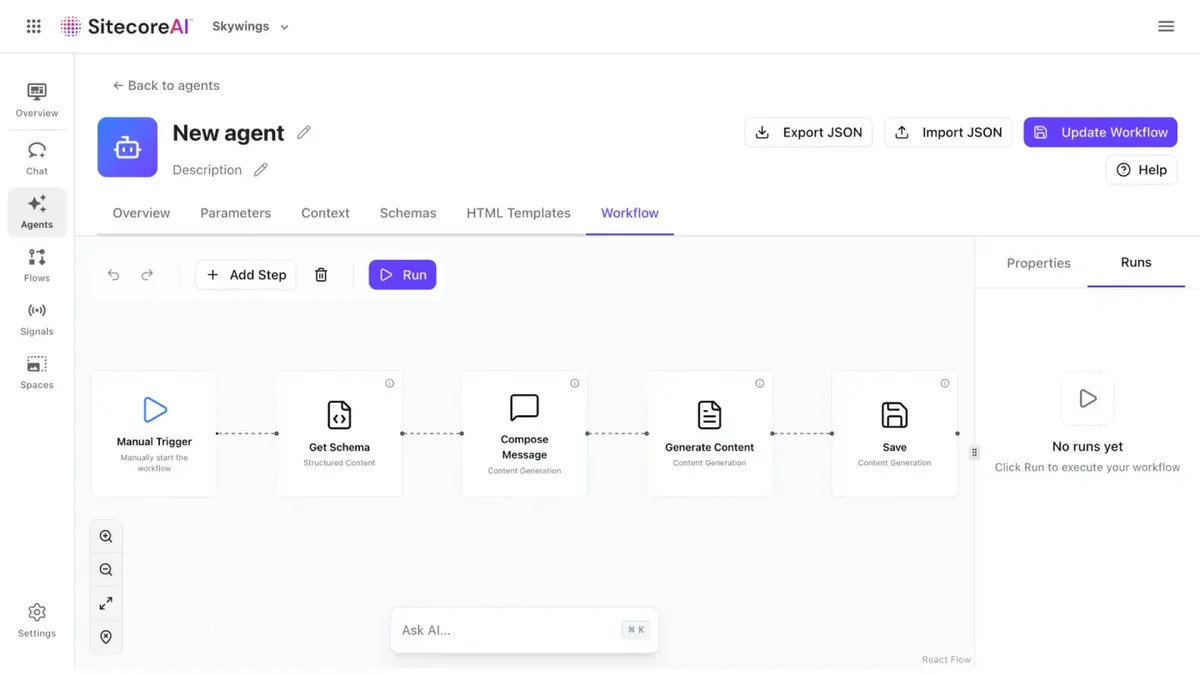Screen dimensions: 1200x675
Task: Click the 'No runs yet' text
Action: [x=1088, y=447]
